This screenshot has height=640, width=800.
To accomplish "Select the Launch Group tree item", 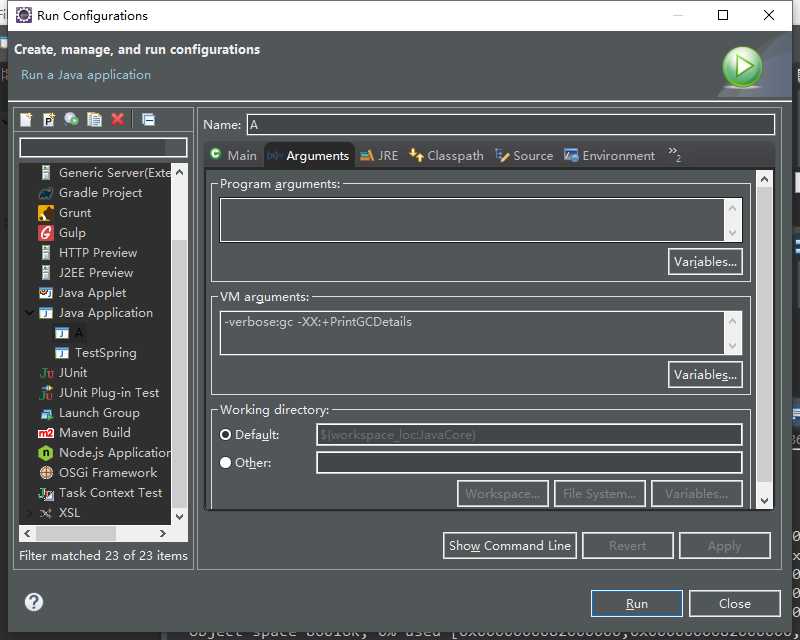I will coord(99,413).
